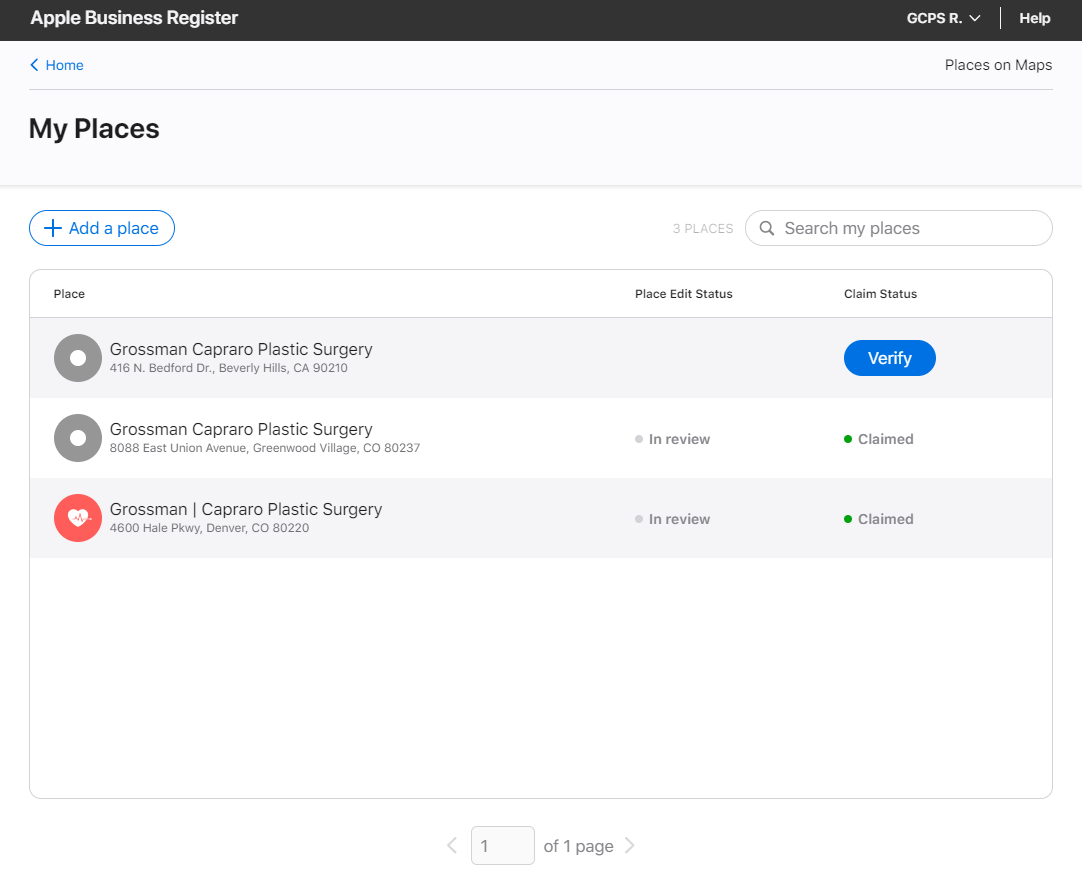Expand the GCPS R. account dropdown
The height and width of the screenshot is (881, 1082).
click(943, 19)
